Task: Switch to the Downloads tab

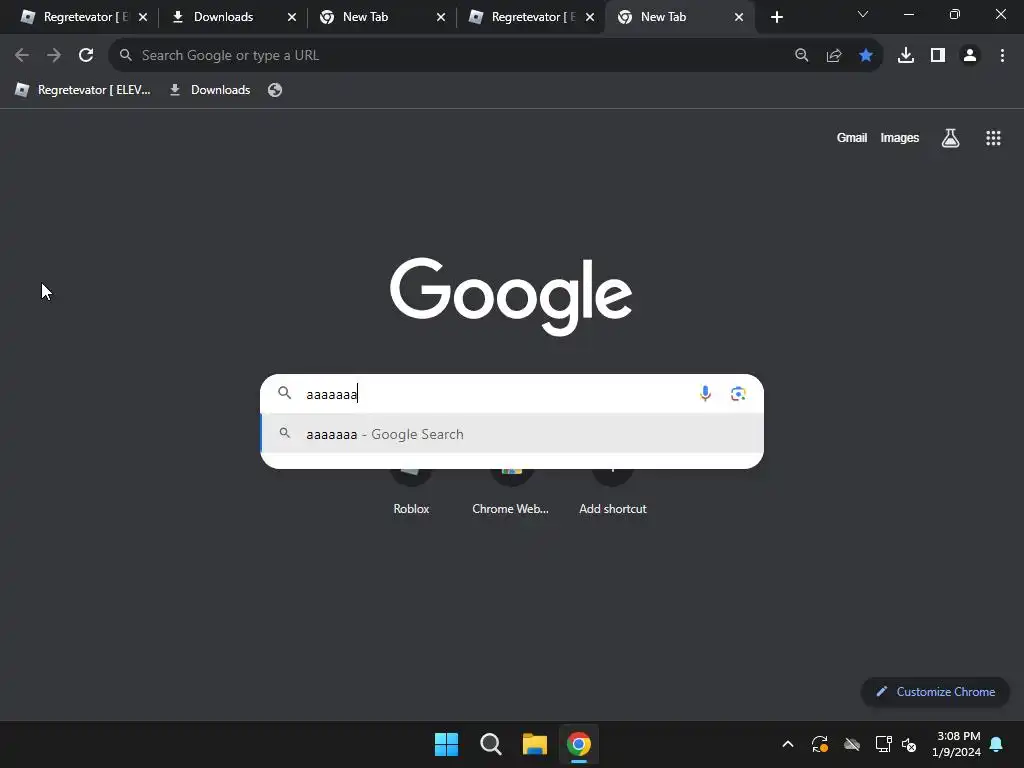Action: (x=223, y=17)
